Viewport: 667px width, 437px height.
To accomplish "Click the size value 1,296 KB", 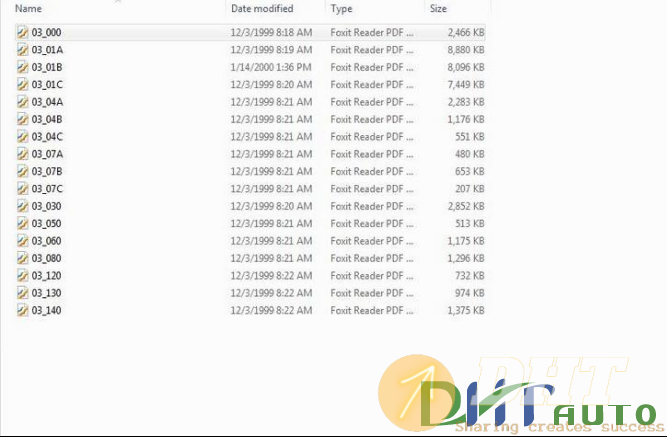I will [x=466, y=258].
